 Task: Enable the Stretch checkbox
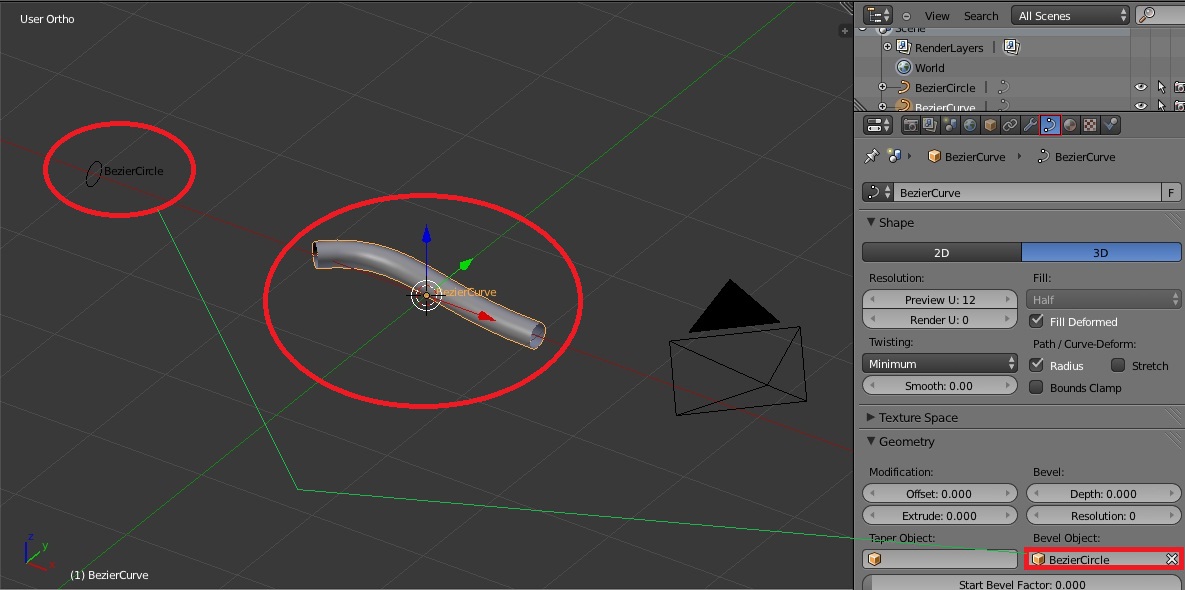(x=1118, y=365)
